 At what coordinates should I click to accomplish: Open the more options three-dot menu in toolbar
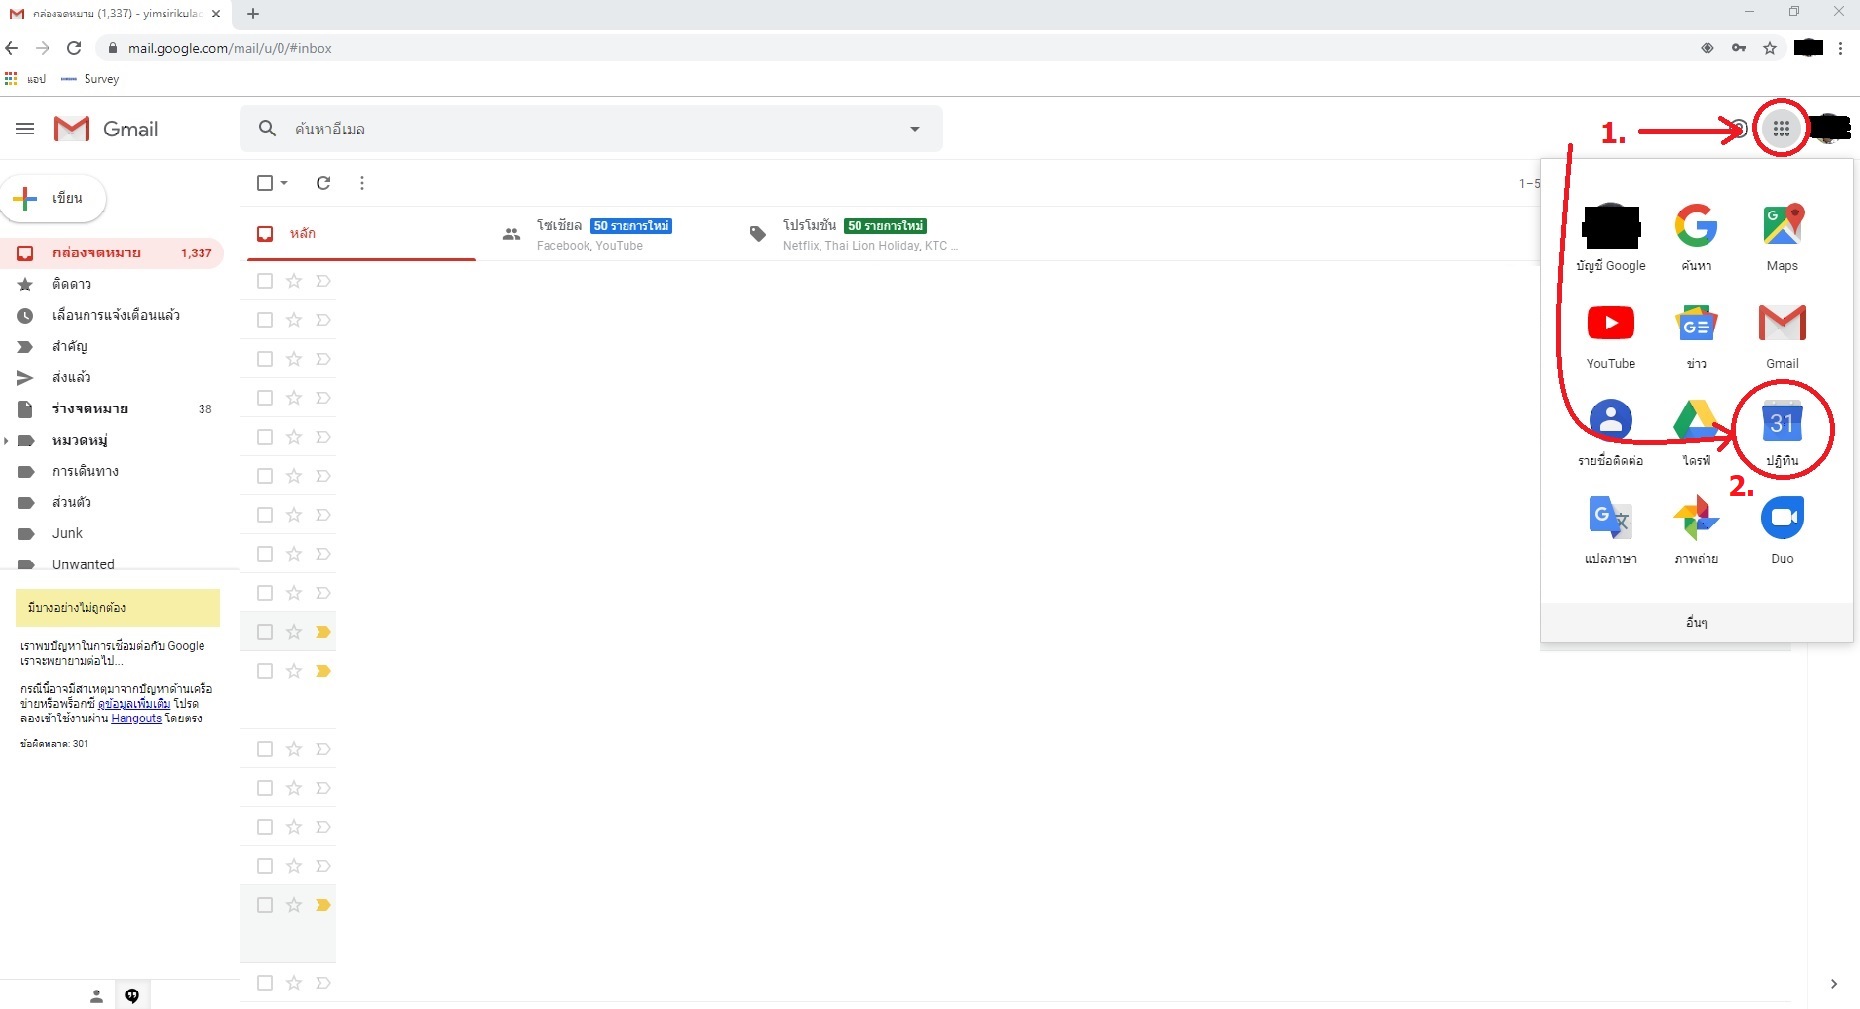pos(362,183)
